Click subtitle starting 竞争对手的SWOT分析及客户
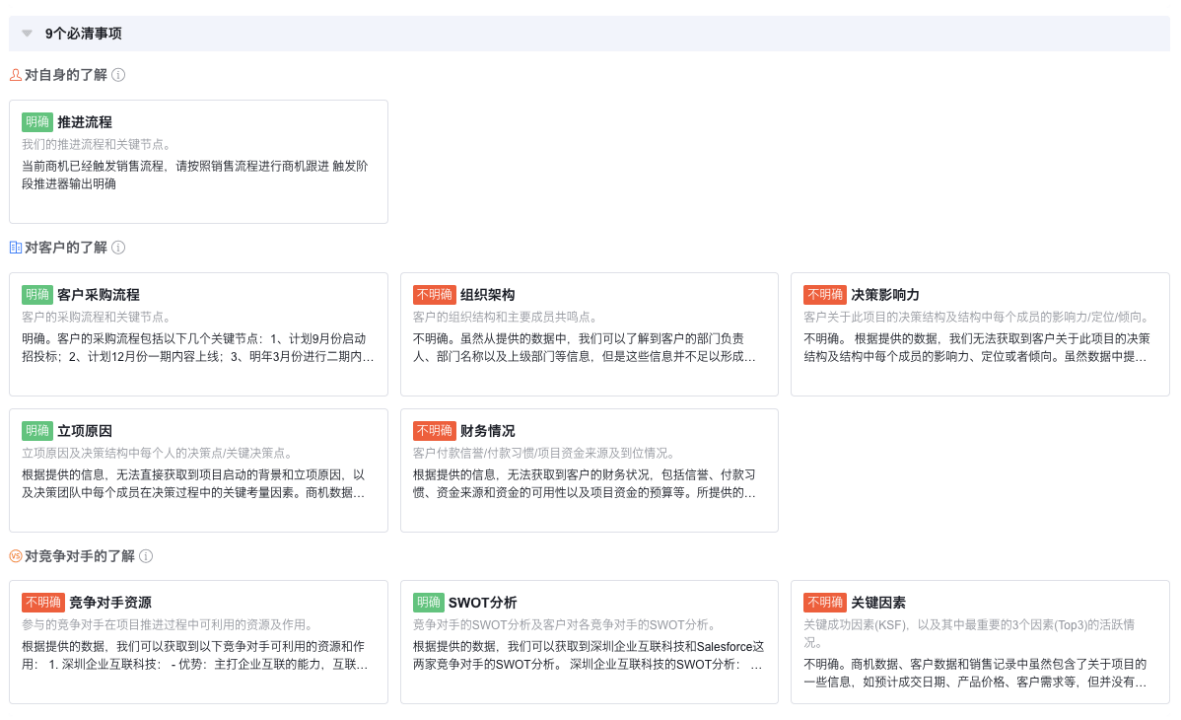This screenshot has height=720, width=1181. [x=564, y=625]
